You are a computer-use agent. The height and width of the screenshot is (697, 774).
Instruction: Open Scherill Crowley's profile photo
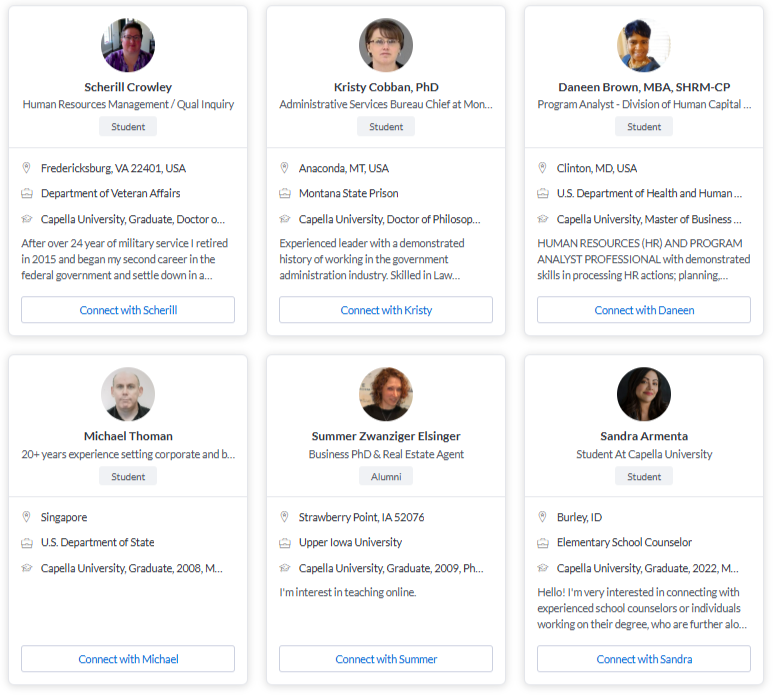pos(128,45)
